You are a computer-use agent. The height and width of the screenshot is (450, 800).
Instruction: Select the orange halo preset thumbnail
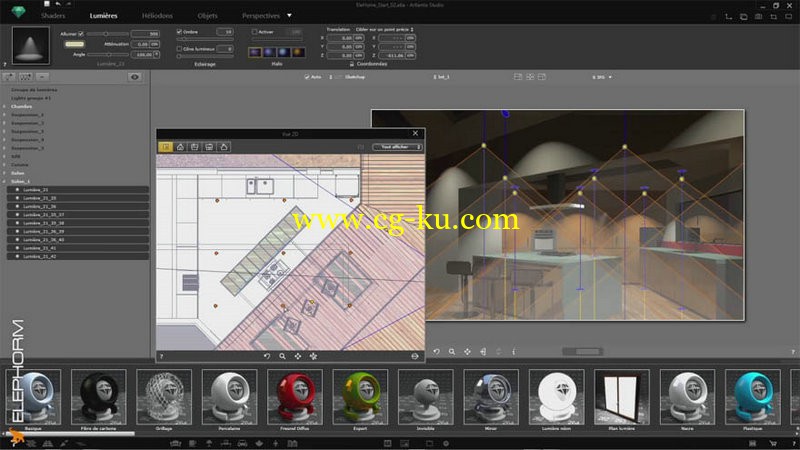[298, 52]
